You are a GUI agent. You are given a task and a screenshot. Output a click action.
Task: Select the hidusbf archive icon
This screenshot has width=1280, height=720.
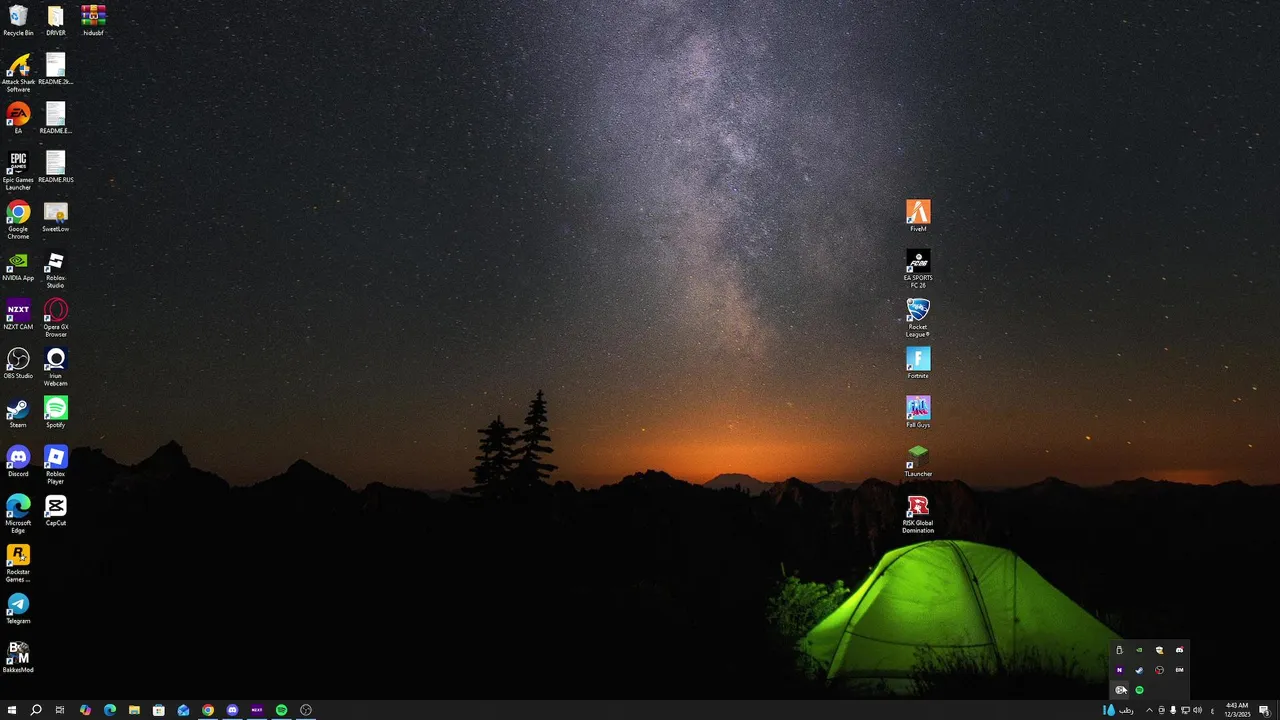[x=93, y=20]
